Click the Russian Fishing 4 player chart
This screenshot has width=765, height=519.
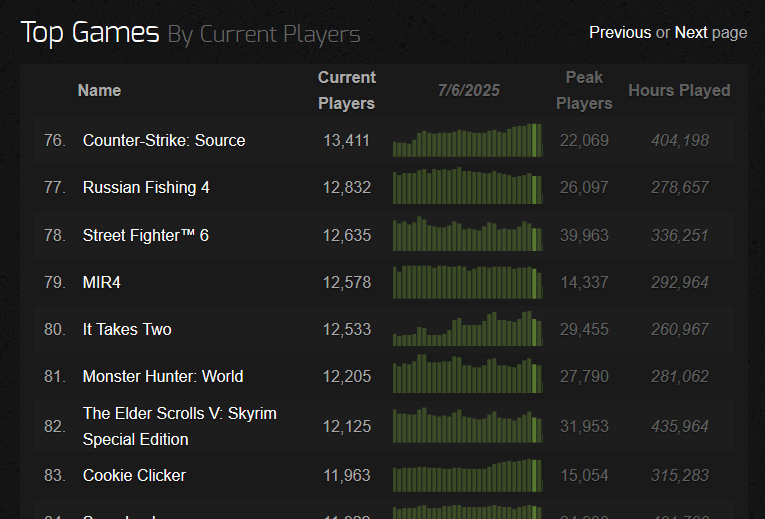(x=467, y=186)
